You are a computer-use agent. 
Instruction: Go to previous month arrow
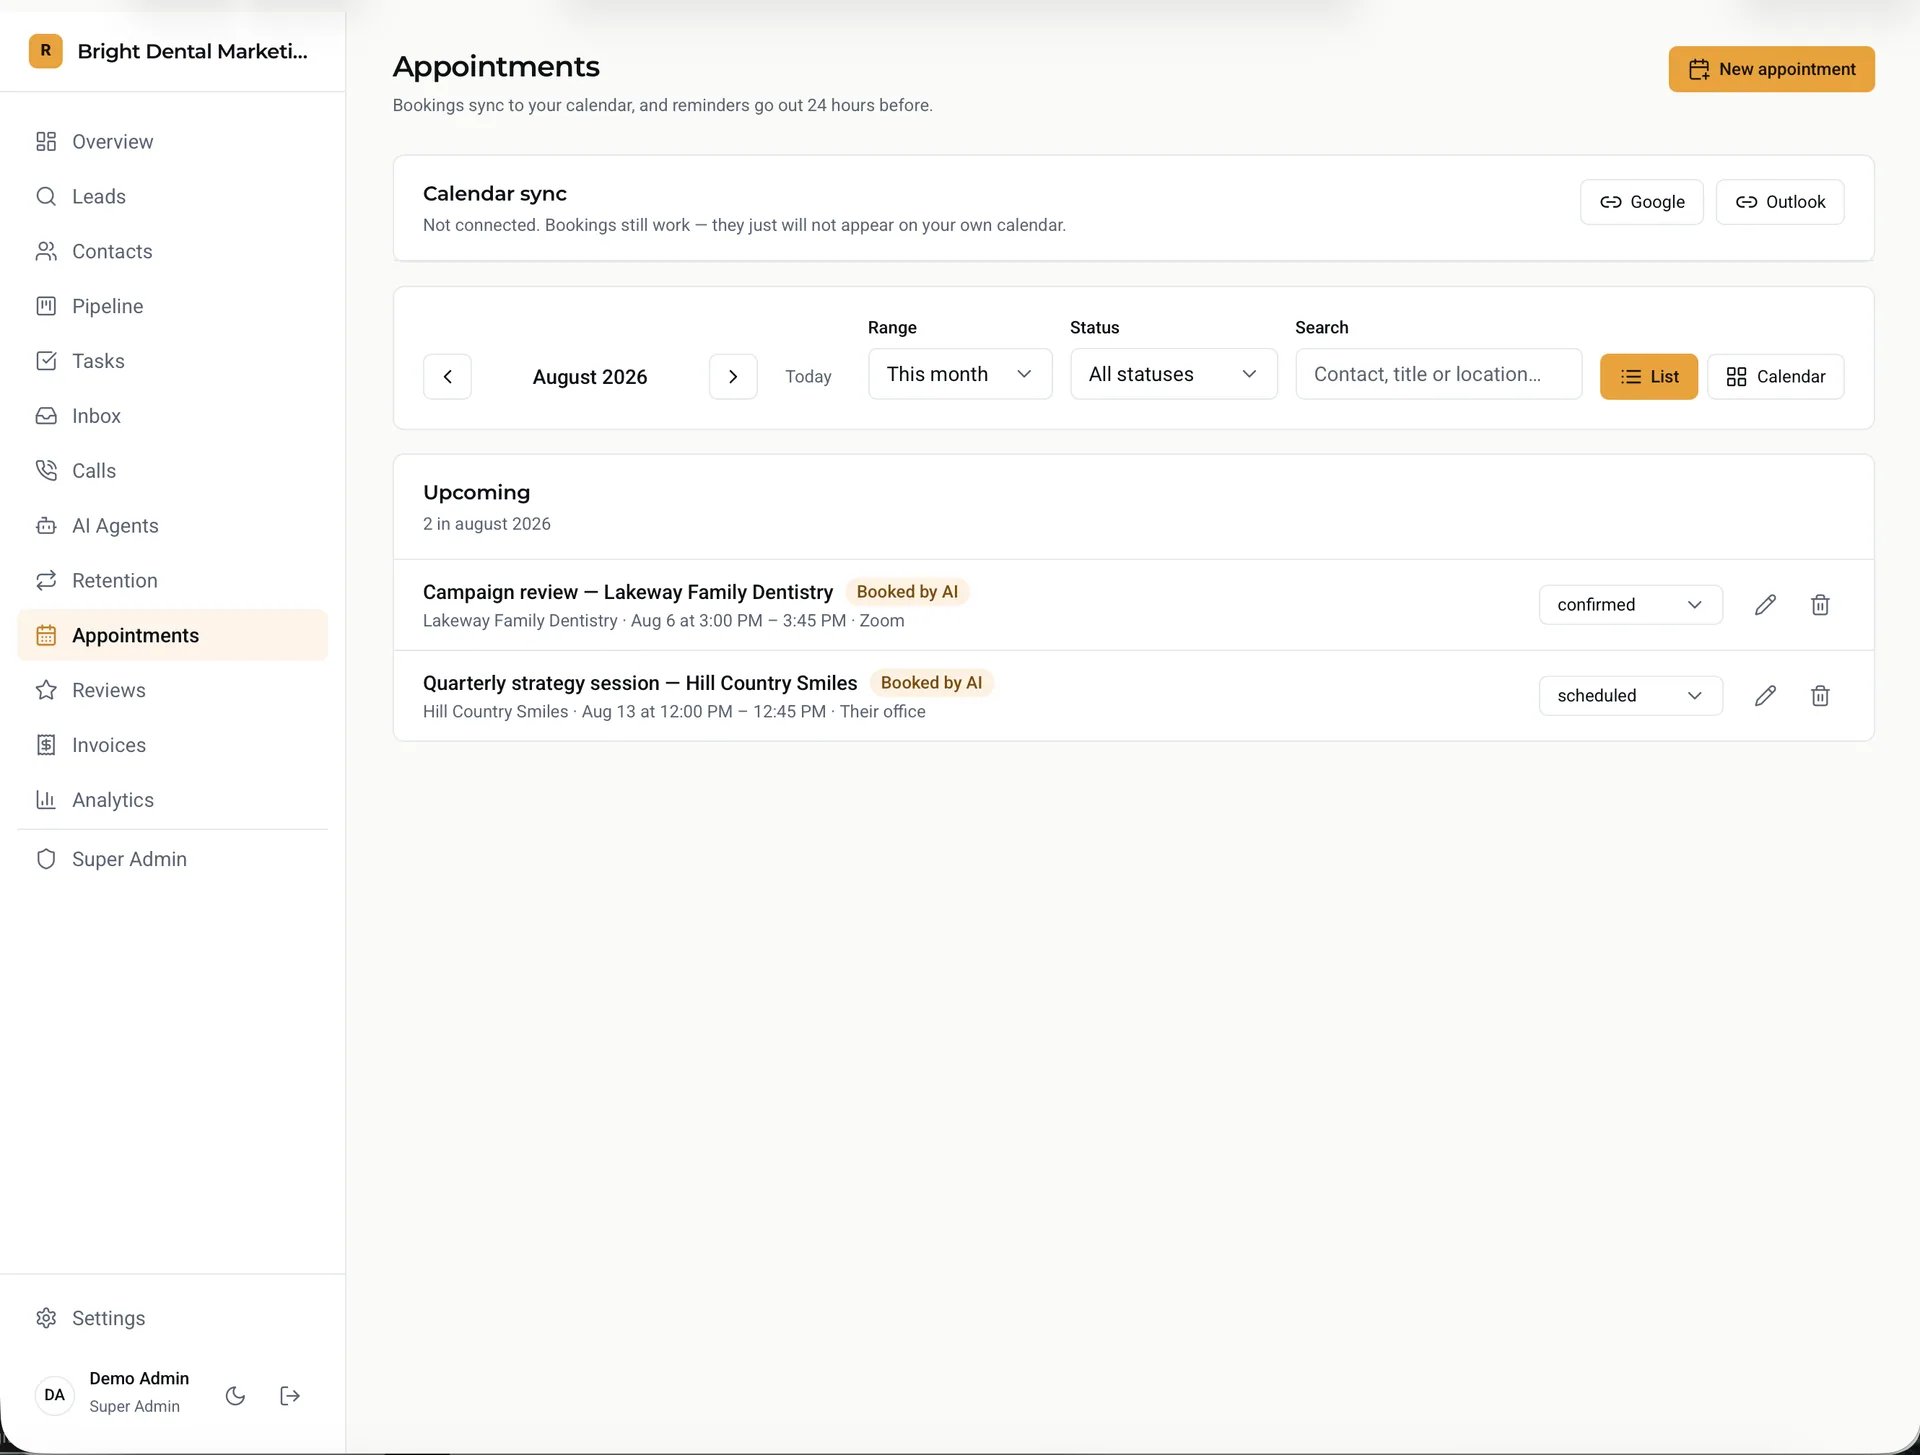pyautogui.click(x=447, y=377)
